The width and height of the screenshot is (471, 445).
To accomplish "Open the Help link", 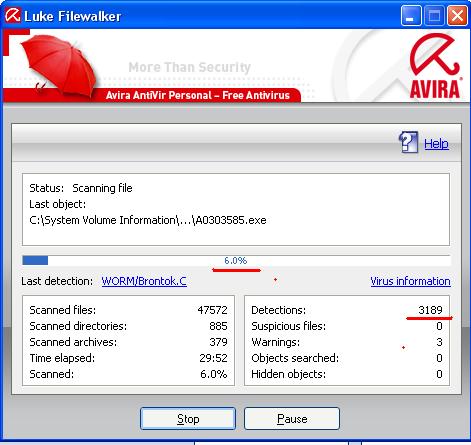I will tap(436, 144).
